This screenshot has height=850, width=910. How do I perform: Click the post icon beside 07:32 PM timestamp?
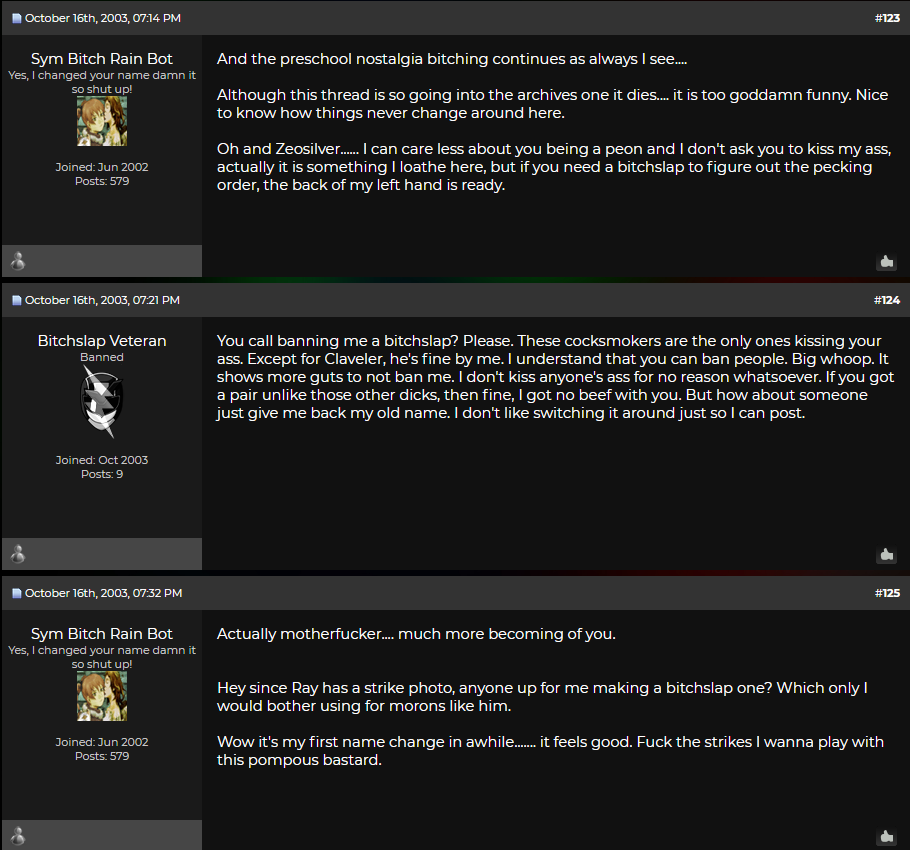pyautogui.click(x=17, y=594)
